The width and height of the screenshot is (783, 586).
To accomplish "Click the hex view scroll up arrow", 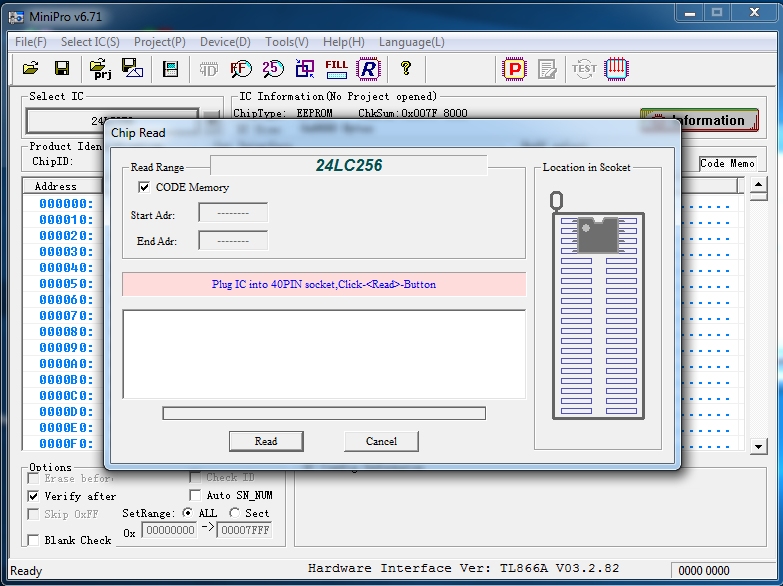I will point(758,184).
